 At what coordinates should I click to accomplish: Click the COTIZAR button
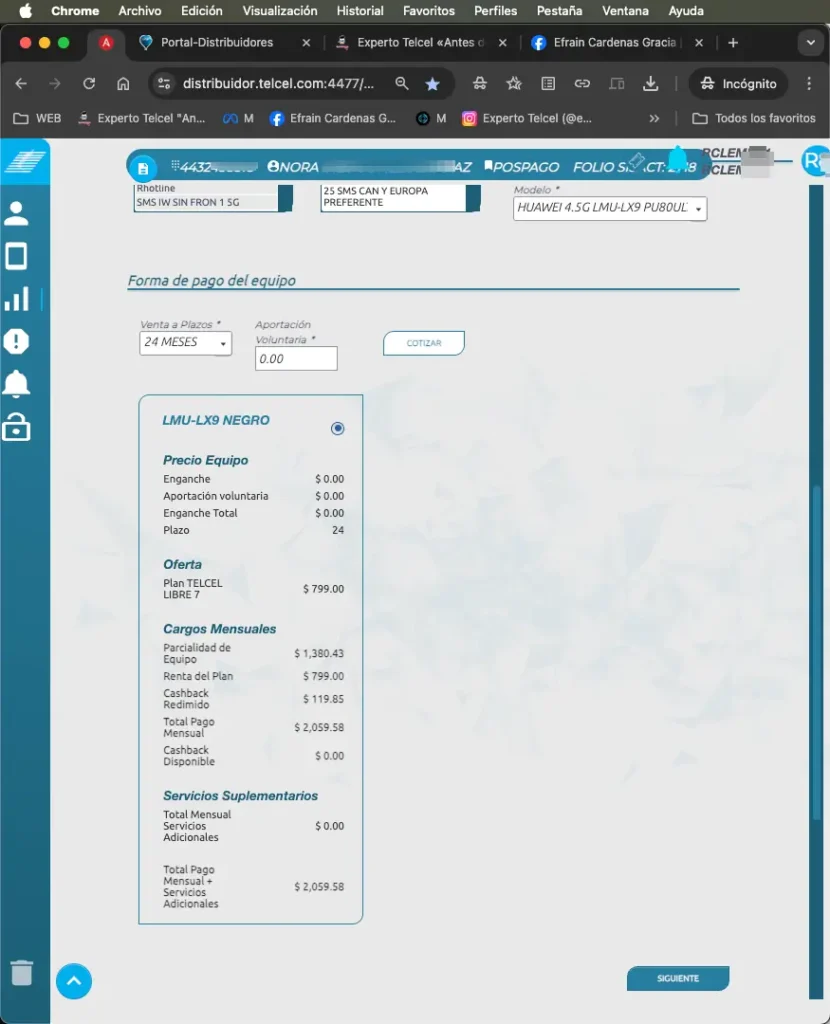[x=424, y=343]
